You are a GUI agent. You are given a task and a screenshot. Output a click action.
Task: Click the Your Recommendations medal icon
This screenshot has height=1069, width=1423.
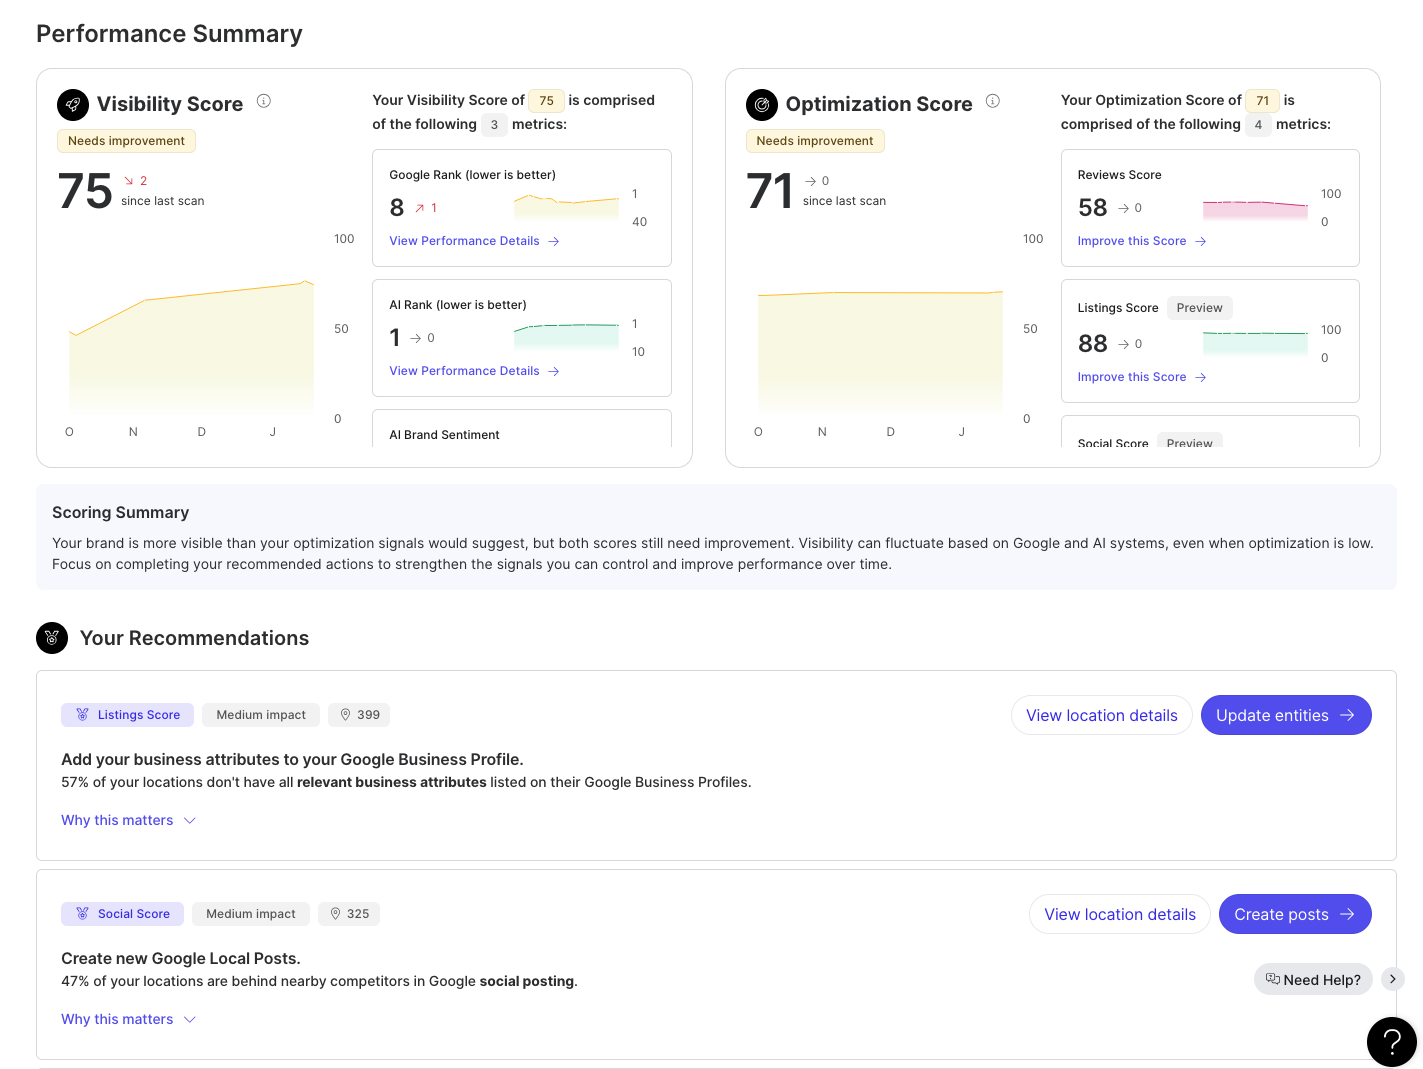[52, 638]
